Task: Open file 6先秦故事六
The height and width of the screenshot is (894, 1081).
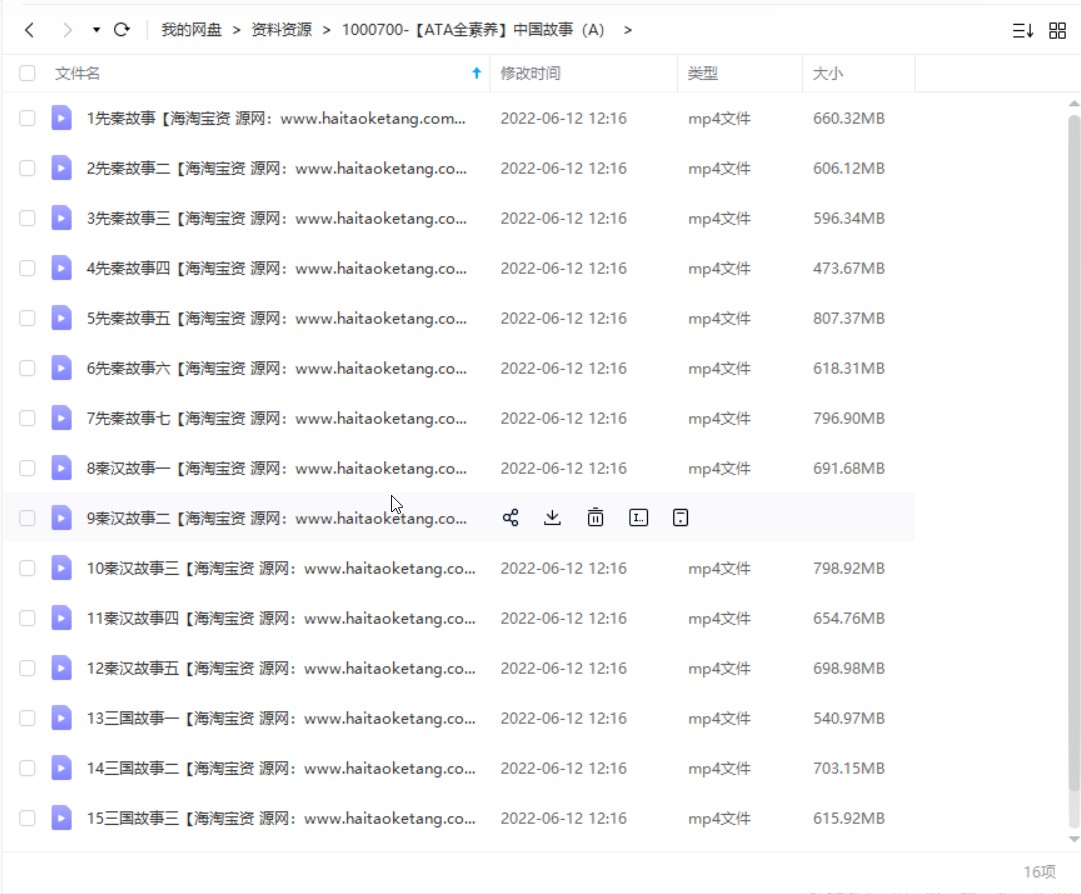Action: (276, 368)
